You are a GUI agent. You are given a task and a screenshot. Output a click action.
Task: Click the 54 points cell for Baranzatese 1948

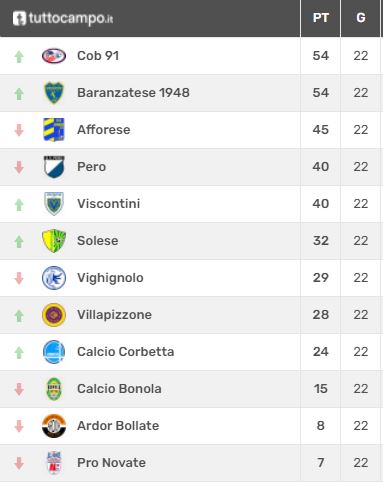pos(321,93)
